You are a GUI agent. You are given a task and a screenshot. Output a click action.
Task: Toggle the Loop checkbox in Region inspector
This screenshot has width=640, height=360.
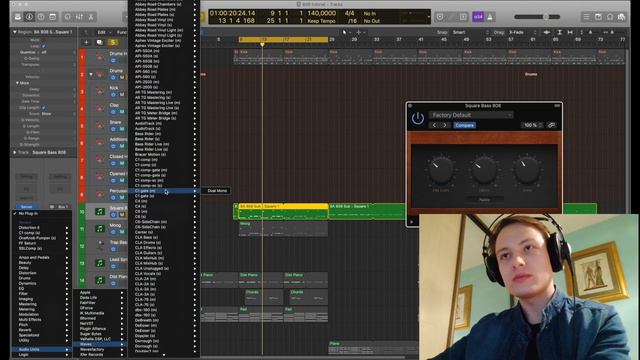44,46
